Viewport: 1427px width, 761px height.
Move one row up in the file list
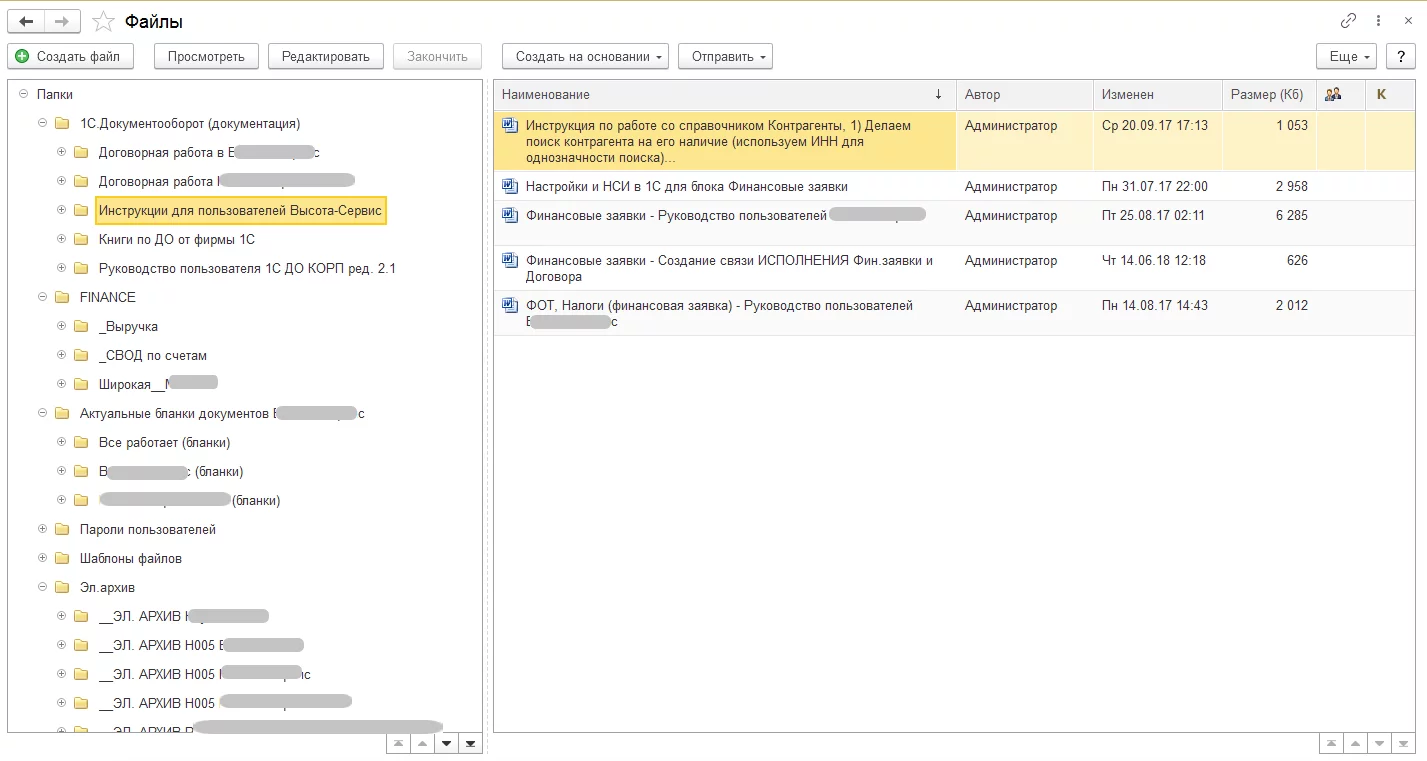pos(1355,744)
